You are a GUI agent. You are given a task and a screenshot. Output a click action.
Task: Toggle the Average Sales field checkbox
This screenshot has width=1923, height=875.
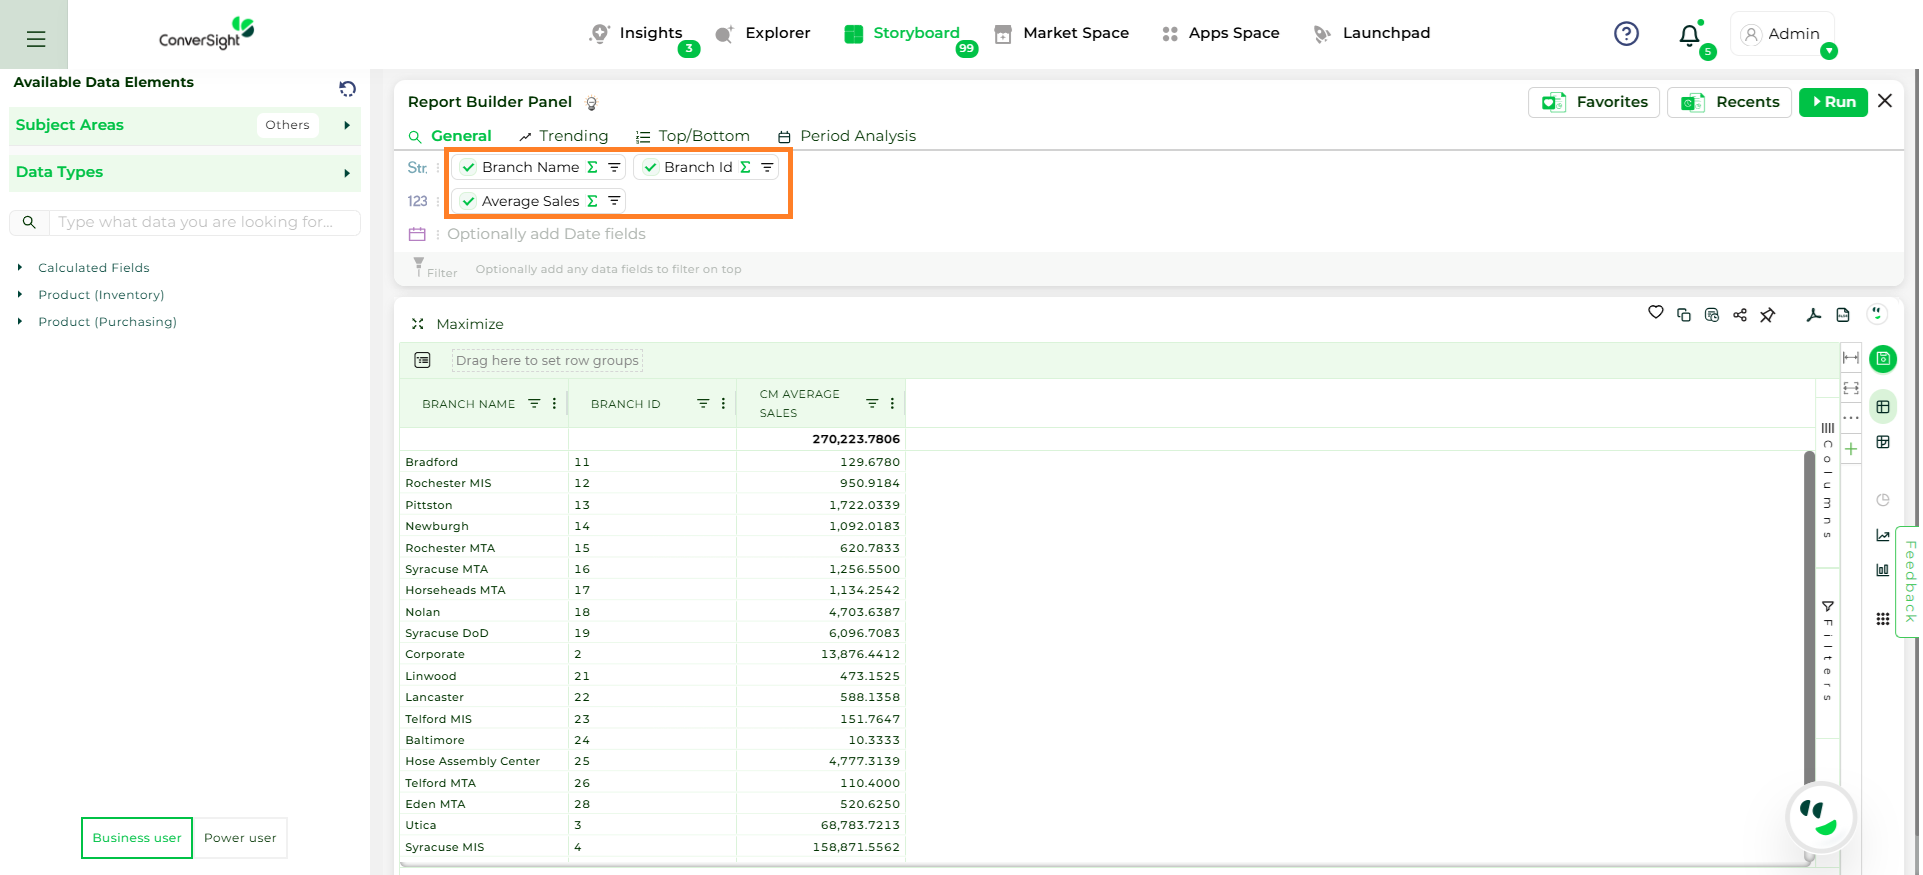click(468, 202)
